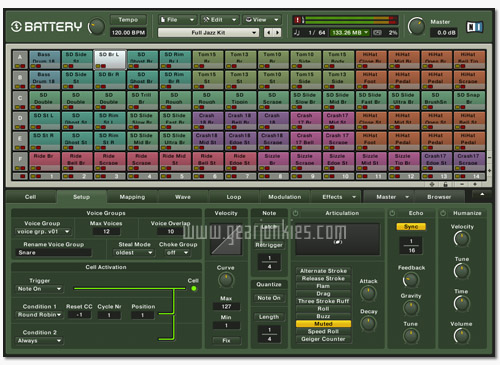Click the Tempo button
The width and height of the screenshot is (500, 365).
[128, 20]
